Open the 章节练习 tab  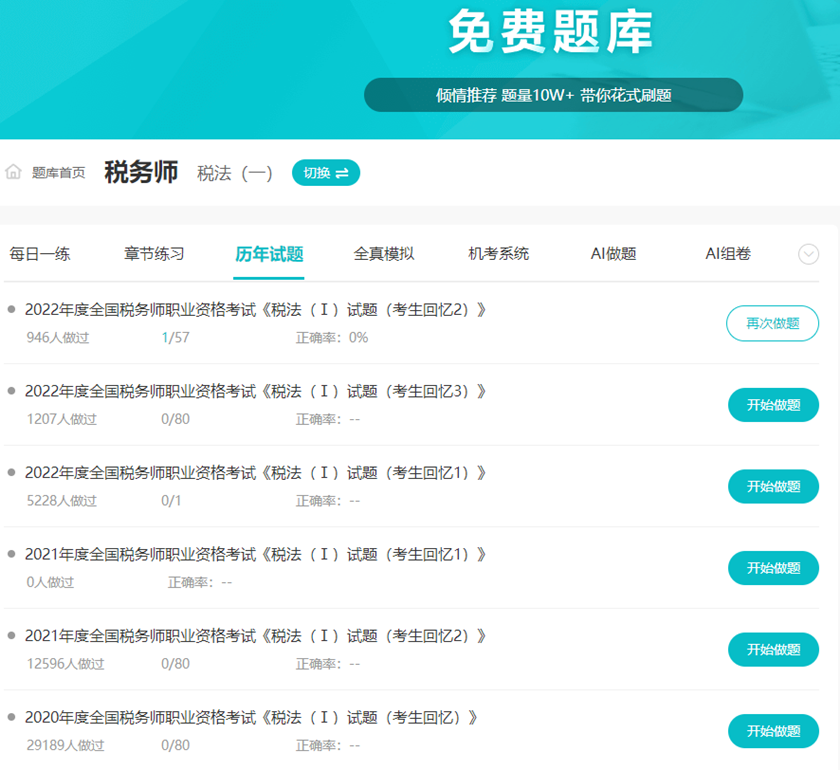pyautogui.click(x=153, y=254)
